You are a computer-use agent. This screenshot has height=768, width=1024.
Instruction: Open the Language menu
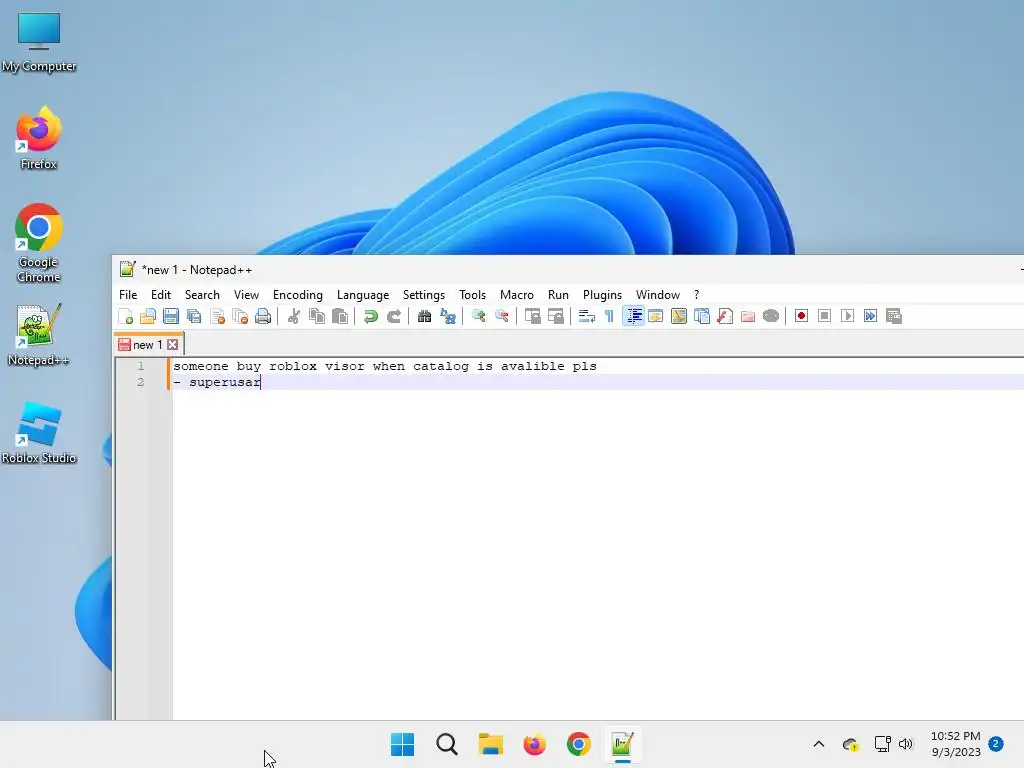(363, 295)
